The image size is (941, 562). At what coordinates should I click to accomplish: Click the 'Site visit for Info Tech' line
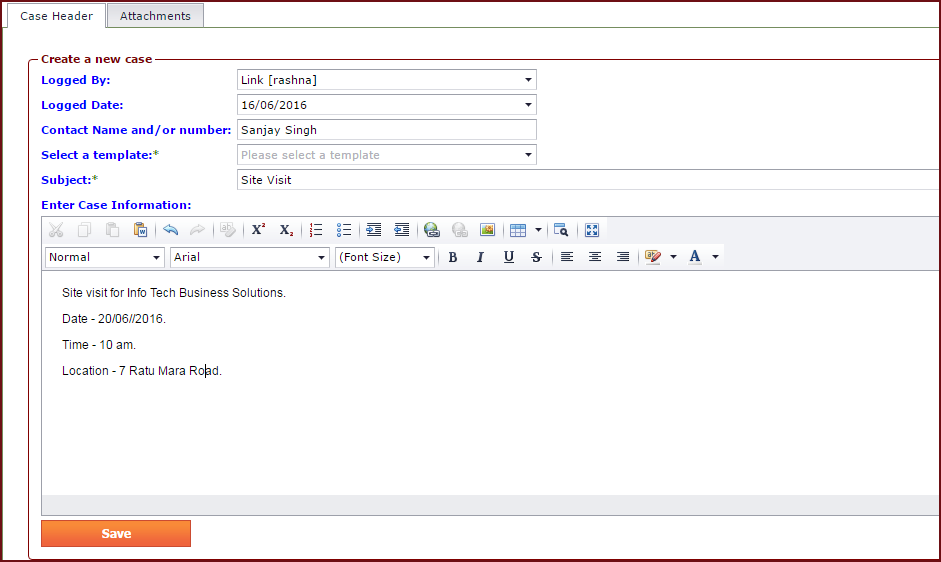pos(174,293)
